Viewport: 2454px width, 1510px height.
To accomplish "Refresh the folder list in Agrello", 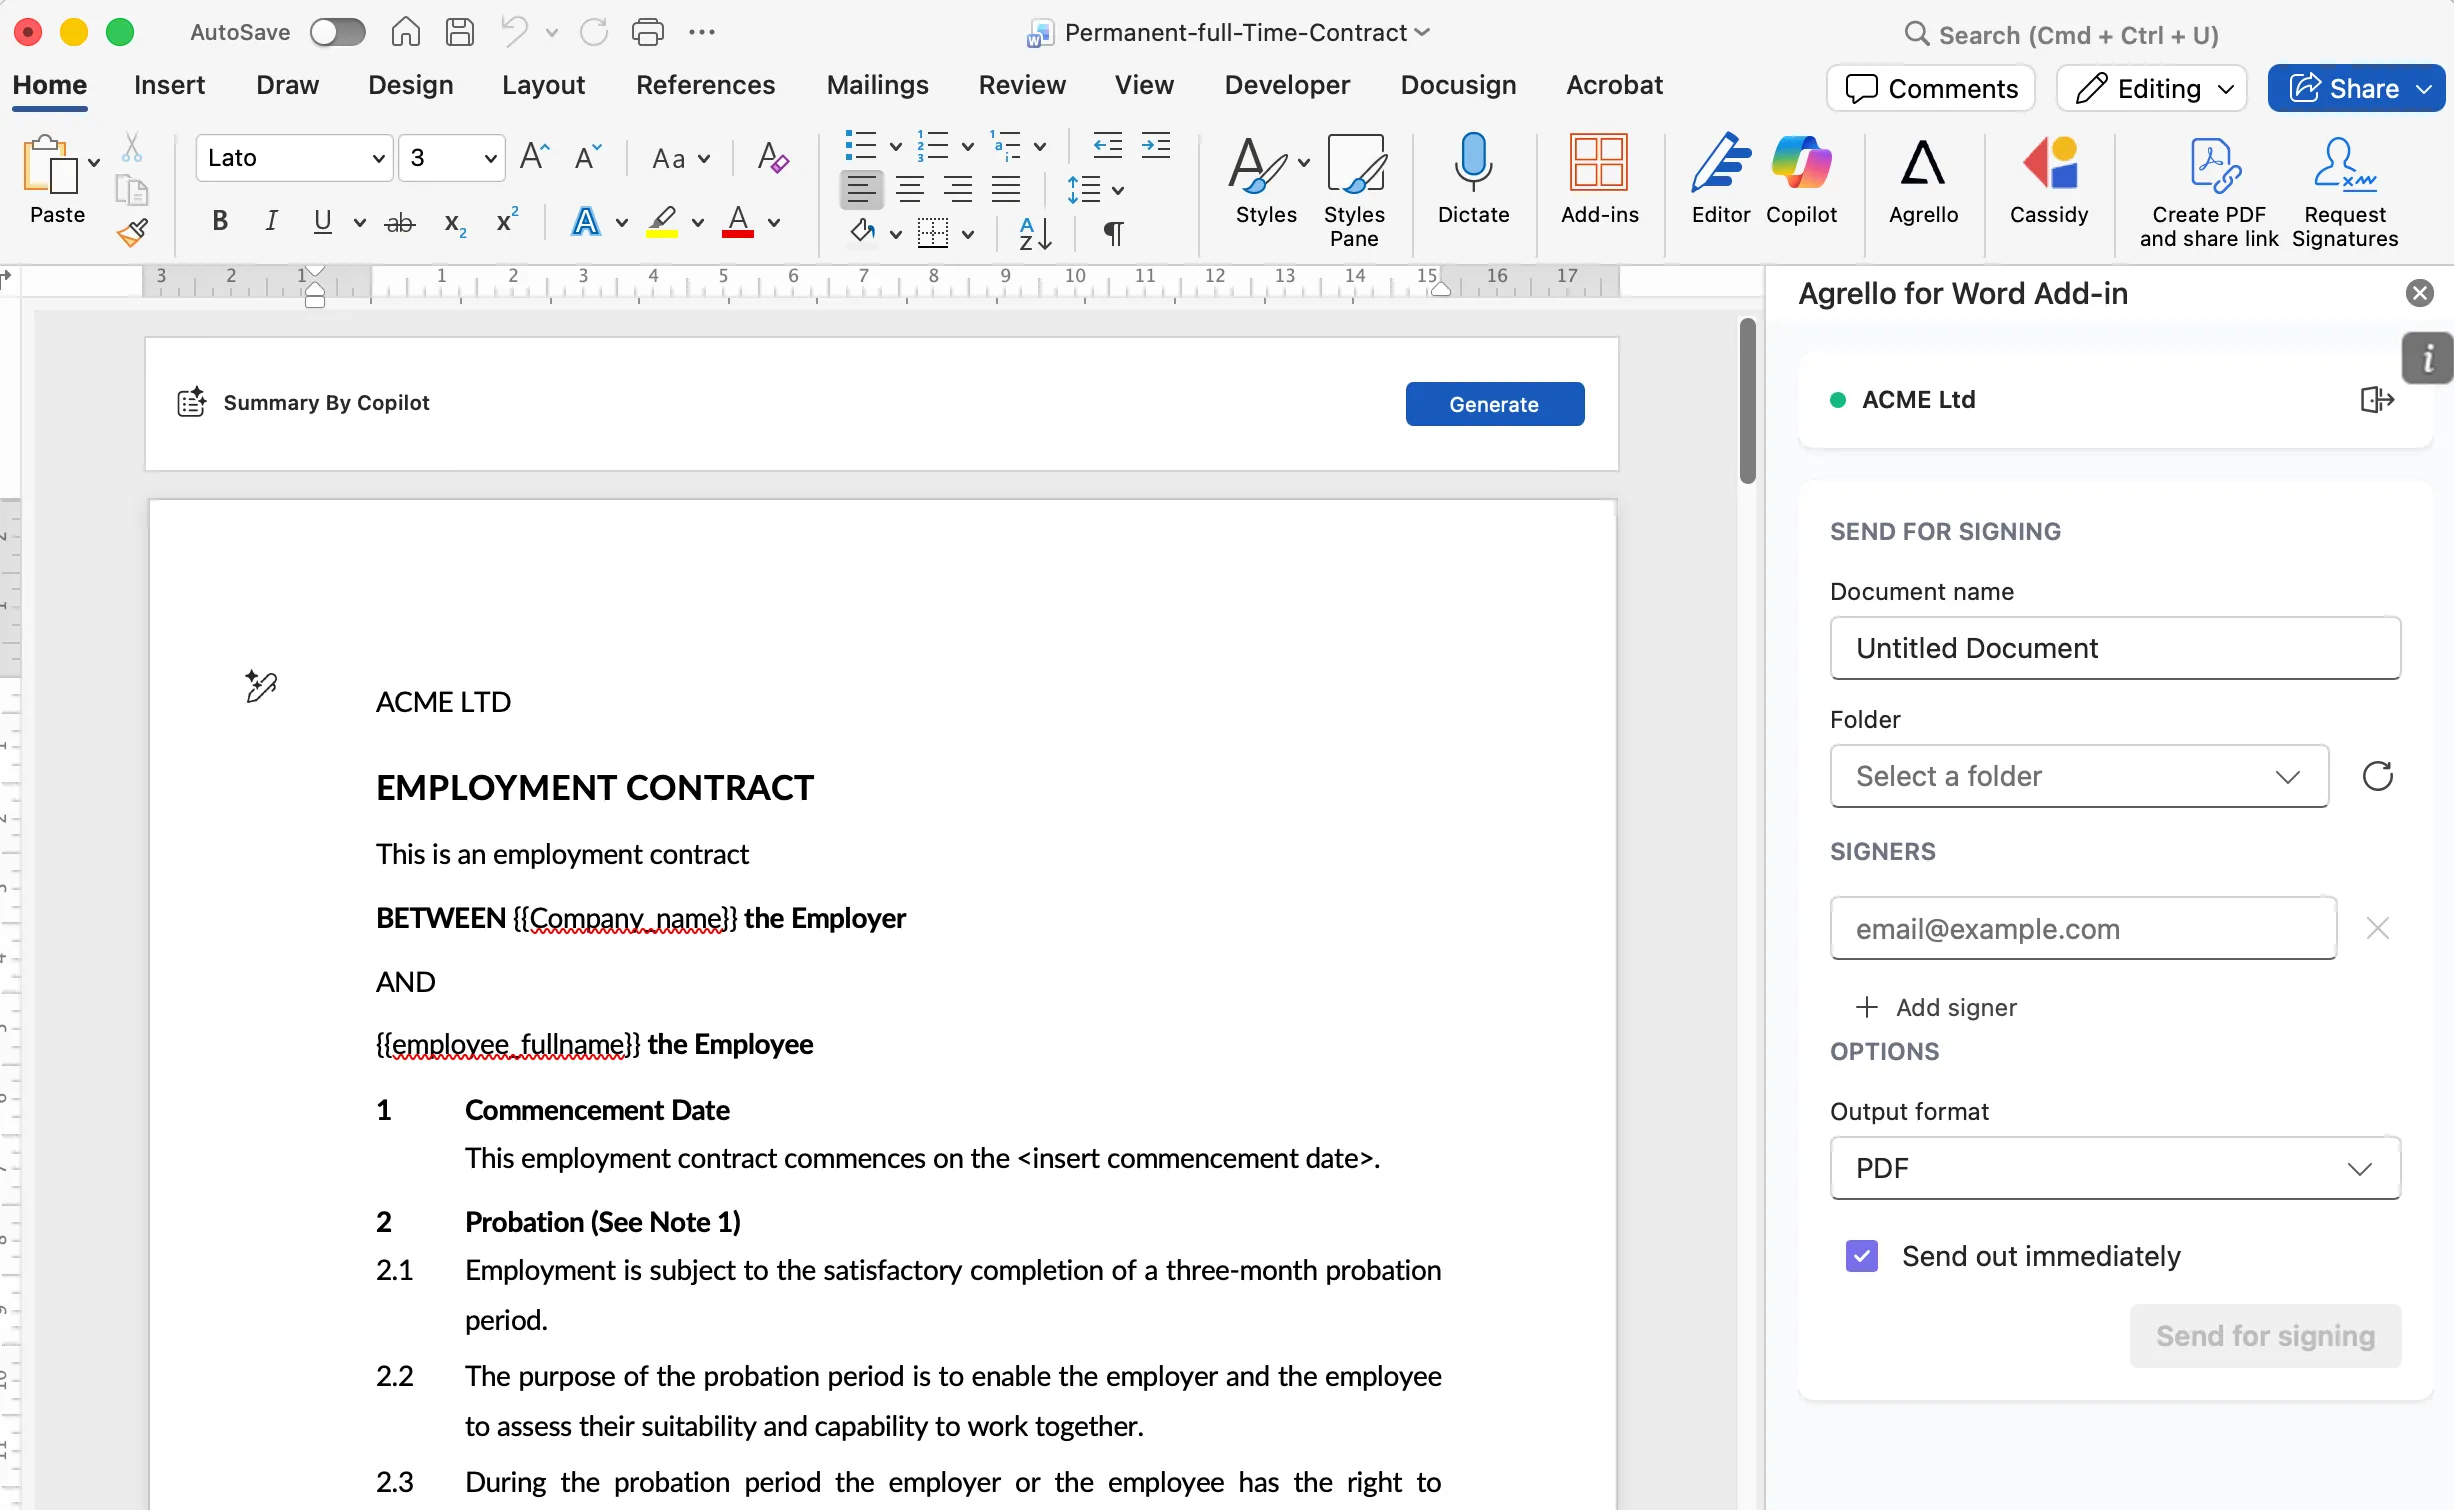I will point(2377,776).
